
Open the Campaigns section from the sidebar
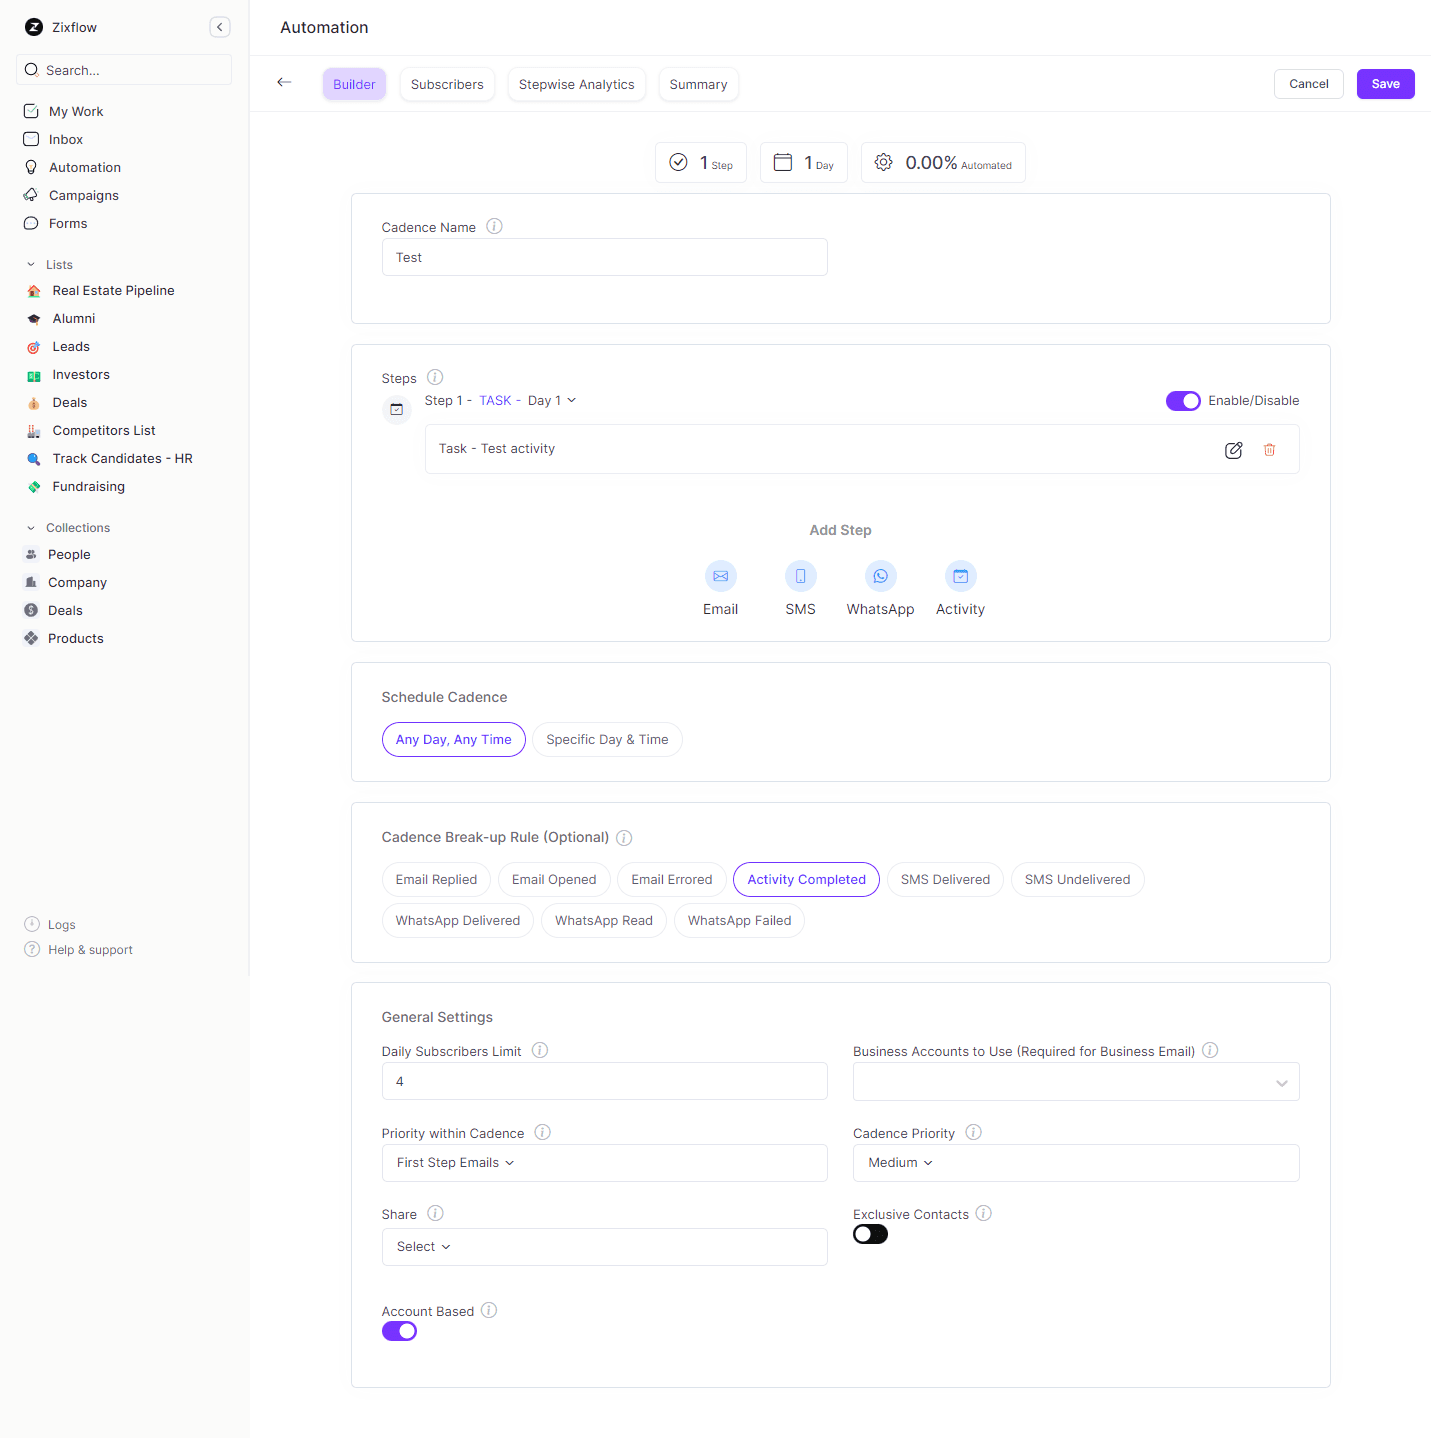pyautogui.click(x=84, y=195)
